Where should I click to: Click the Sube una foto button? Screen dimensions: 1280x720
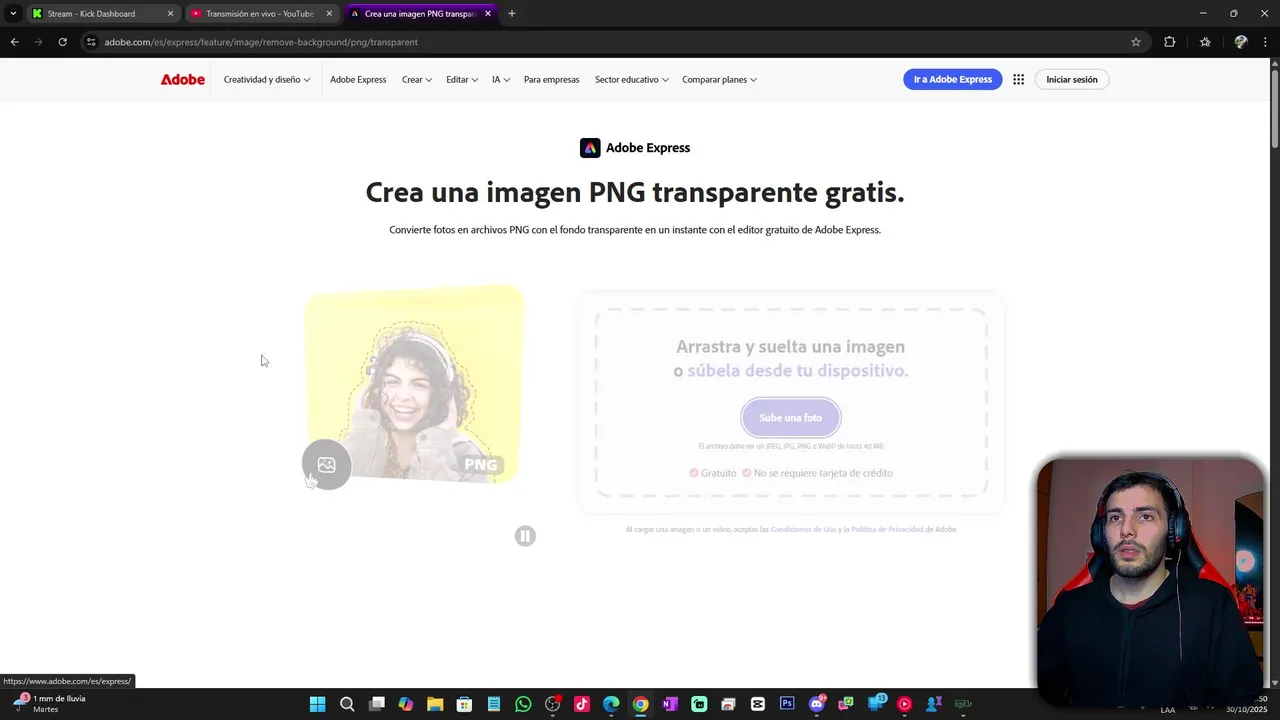click(x=791, y=418)
